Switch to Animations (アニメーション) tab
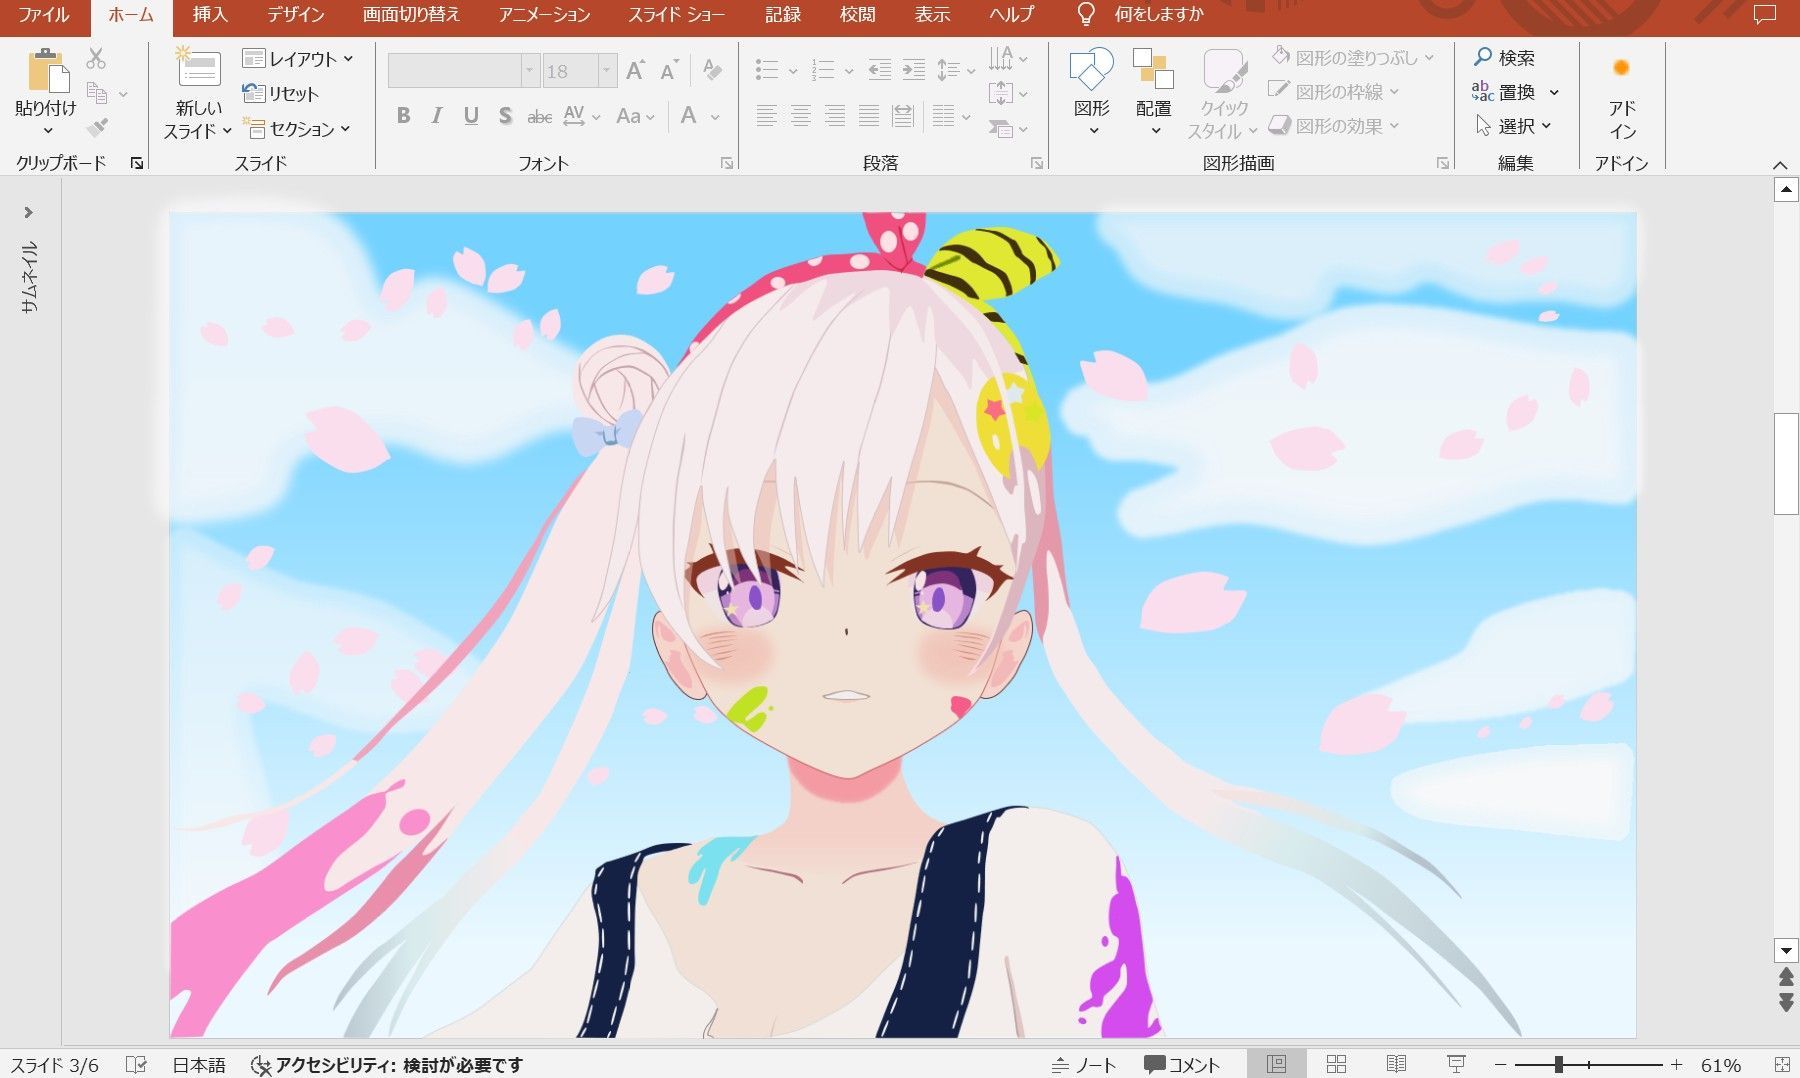1800x1078 pixels. [544, 15]
